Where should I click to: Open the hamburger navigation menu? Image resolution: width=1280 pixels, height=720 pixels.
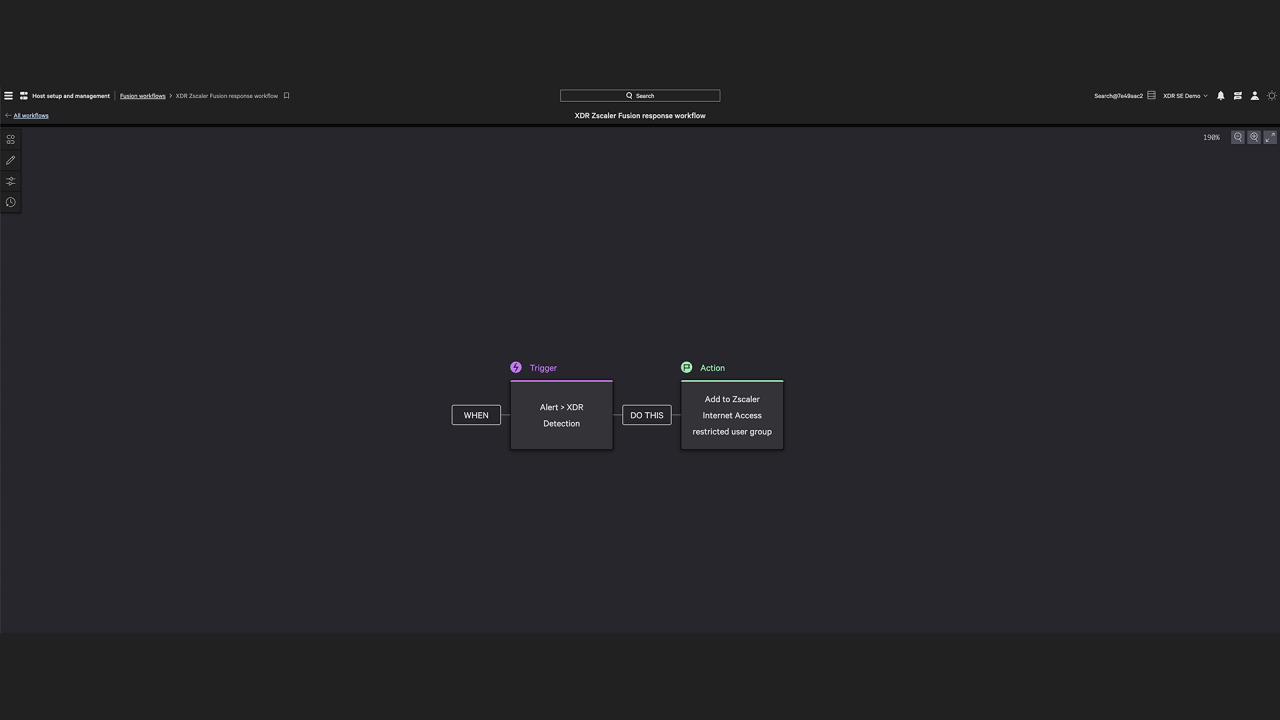click(8, 96)
